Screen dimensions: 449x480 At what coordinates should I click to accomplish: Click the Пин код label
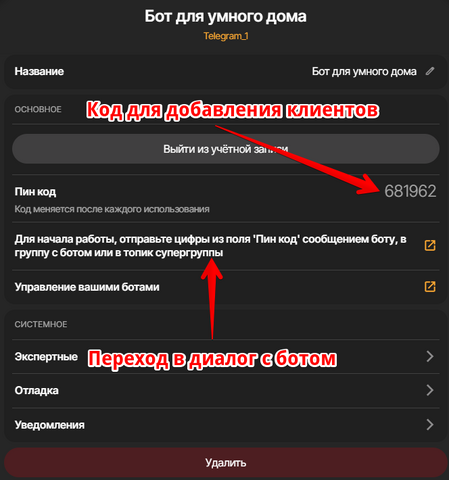pyautogui.click(x=35, y=192)
